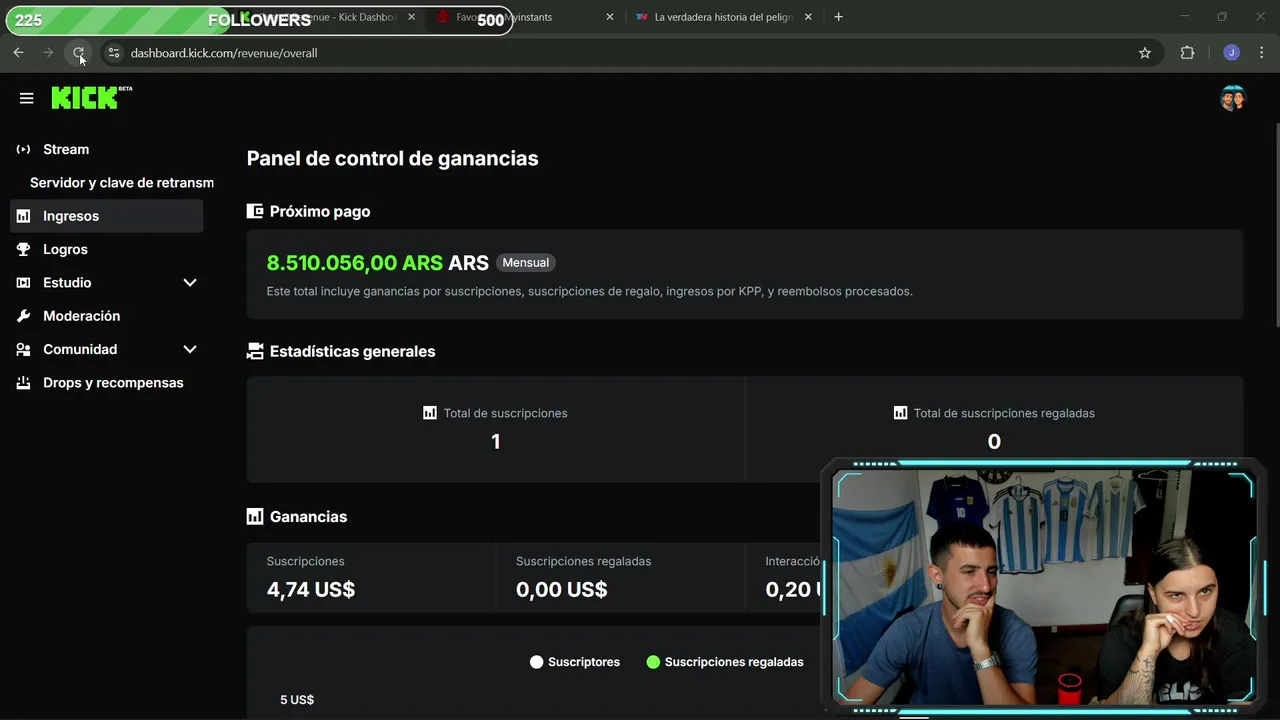Go back with the browser back arrow
Viewport: 1280px width, 720px height.
18,53
